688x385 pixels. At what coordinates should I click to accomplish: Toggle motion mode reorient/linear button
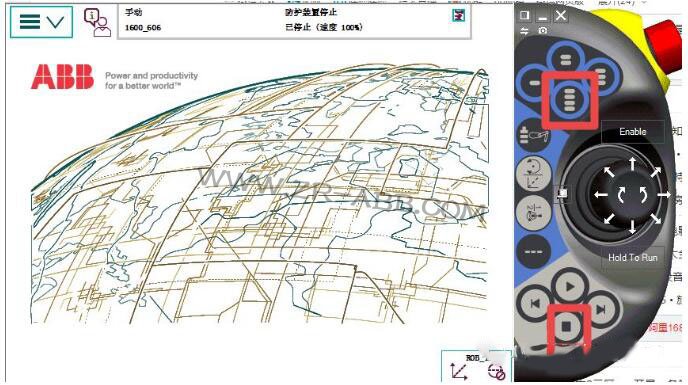pos(534,174)
